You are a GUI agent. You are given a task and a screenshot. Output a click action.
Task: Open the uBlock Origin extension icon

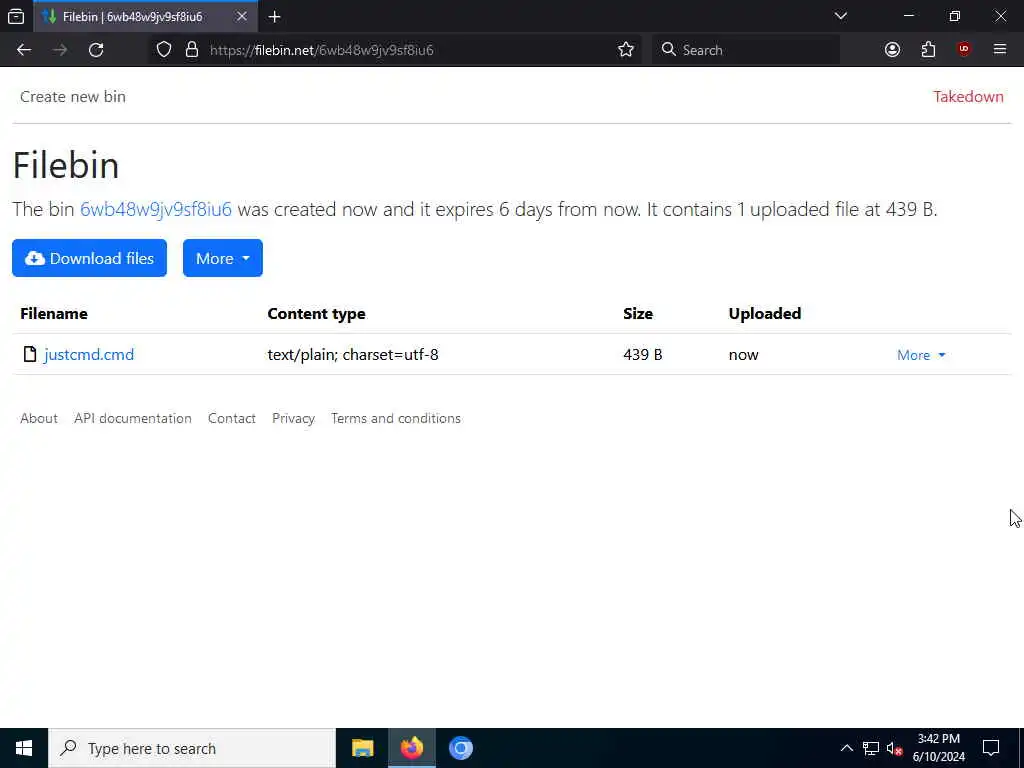click(x=963, y=50)
